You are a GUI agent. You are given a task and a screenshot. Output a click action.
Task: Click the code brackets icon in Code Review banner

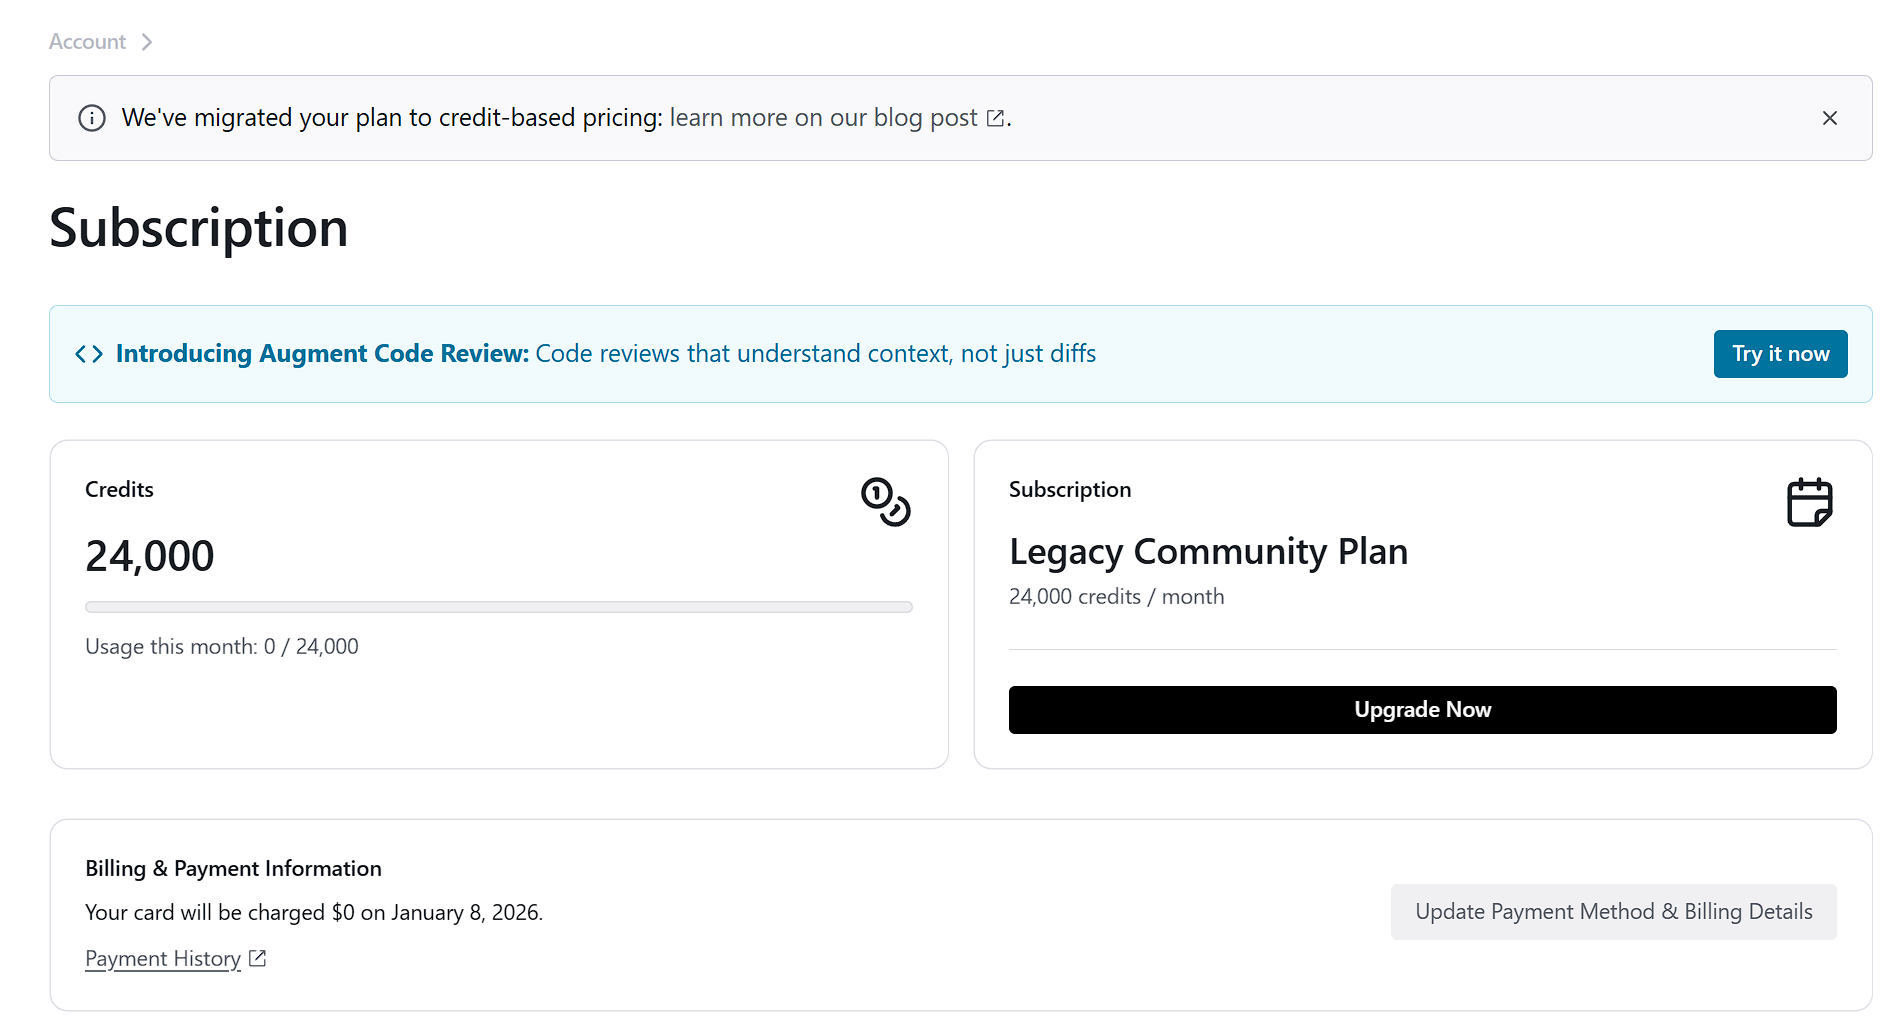pyautogui.click(x=89, y=354)
